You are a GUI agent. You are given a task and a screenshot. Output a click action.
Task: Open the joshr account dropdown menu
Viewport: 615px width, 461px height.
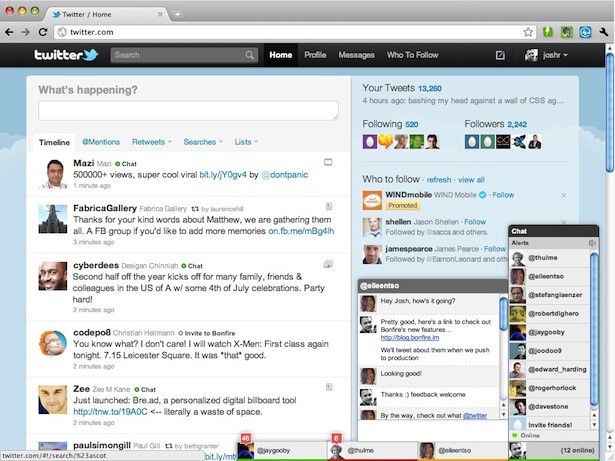pyautogui.click(x=555, y=55)
